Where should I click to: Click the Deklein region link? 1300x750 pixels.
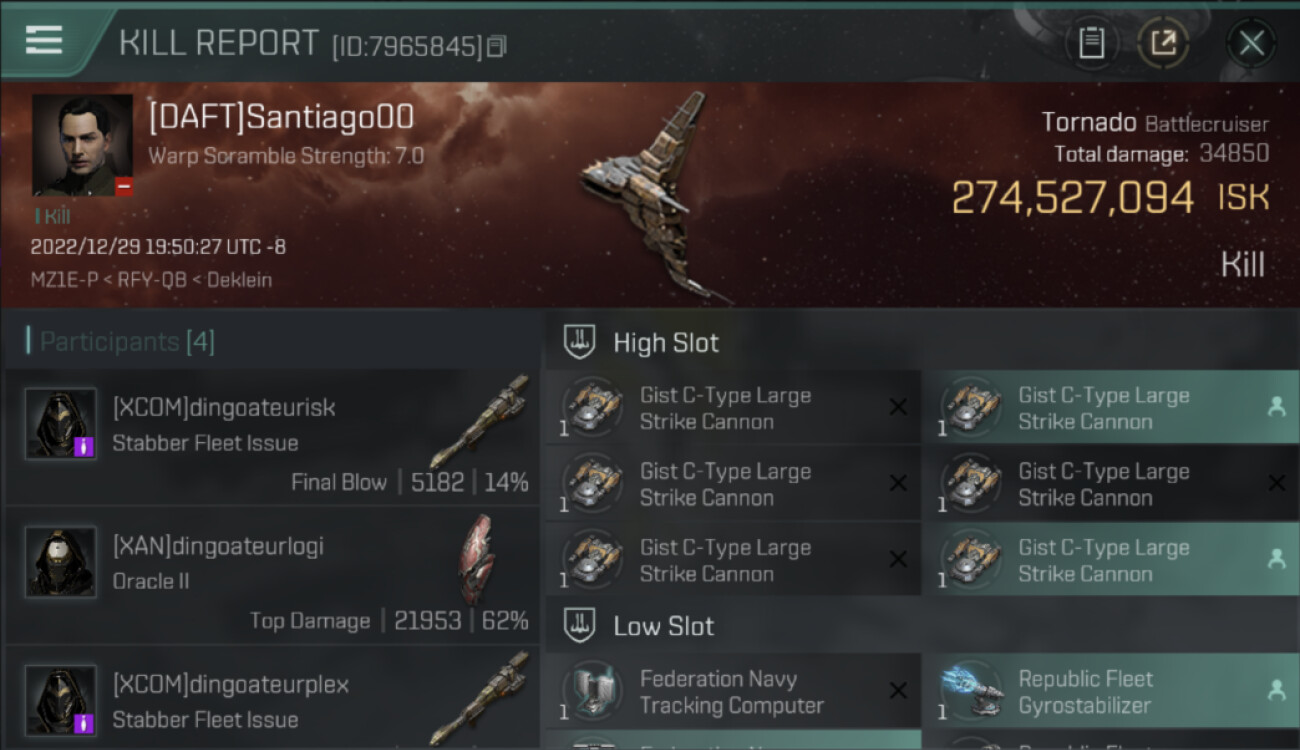240,280
